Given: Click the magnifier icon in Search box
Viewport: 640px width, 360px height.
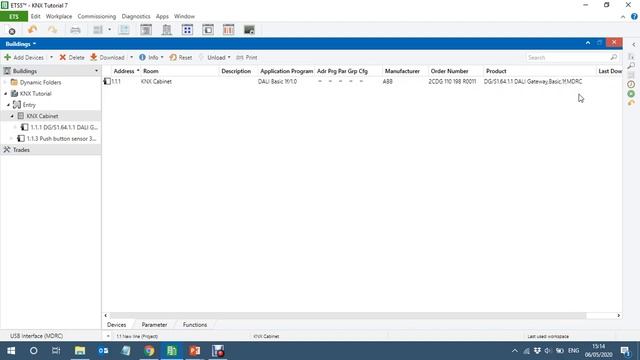Looking at the screenshot, I should (613, 58).
